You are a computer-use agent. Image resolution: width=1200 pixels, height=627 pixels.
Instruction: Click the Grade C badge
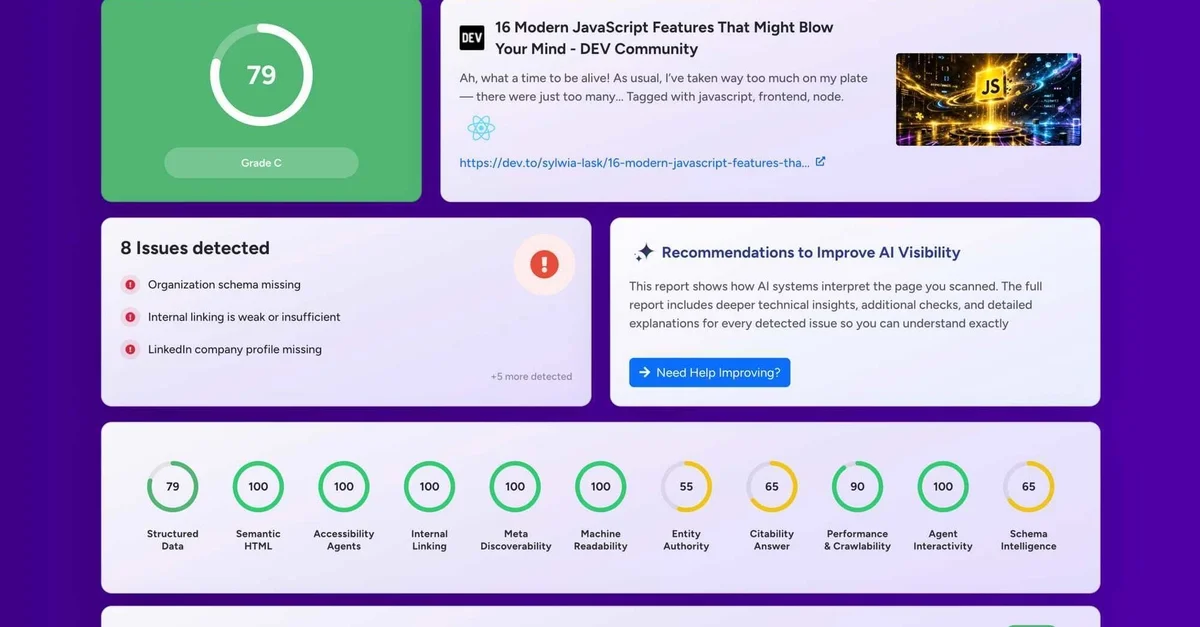coord(261,163)
